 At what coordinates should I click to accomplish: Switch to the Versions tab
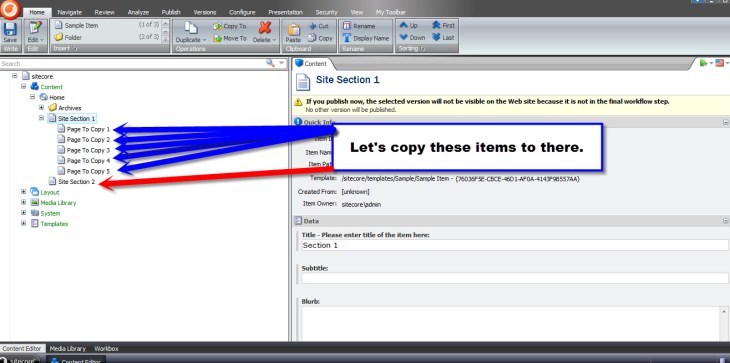(x=204, y=13)
